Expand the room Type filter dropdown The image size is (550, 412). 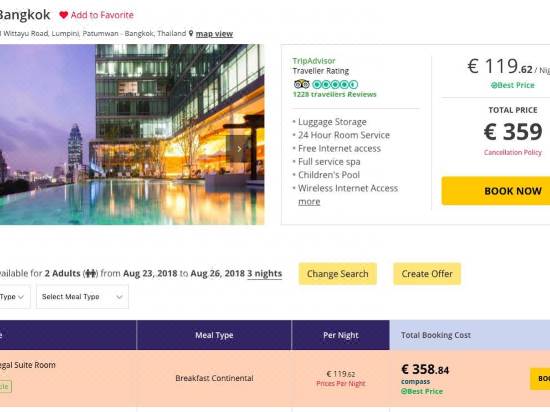14,297
